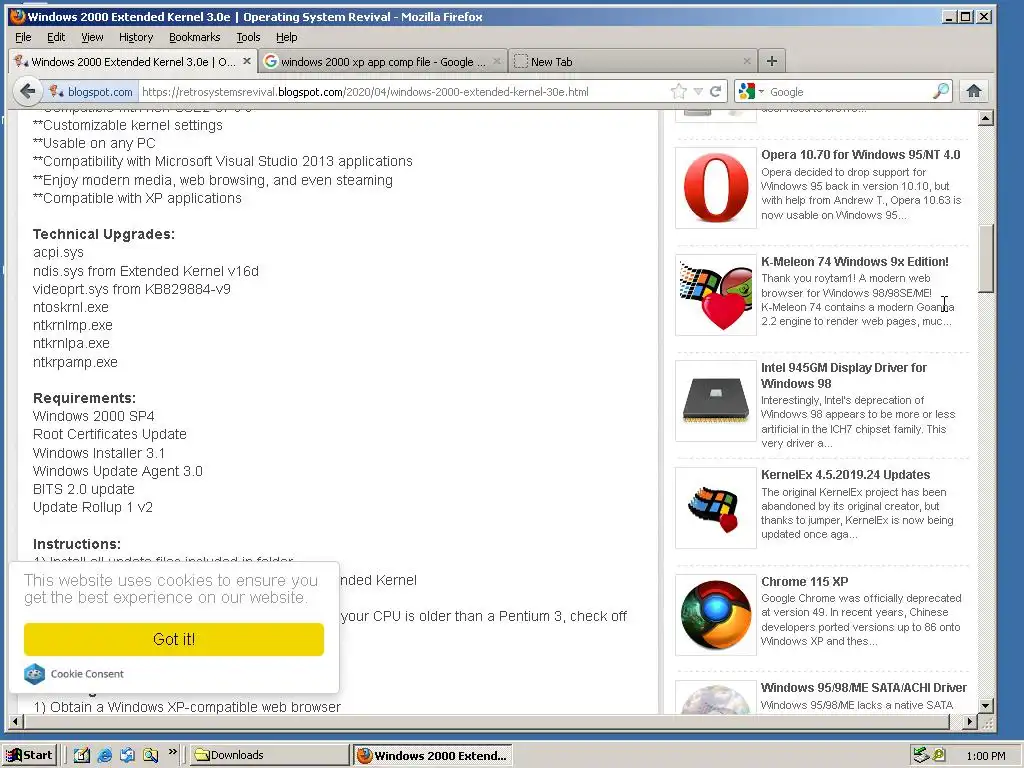Image resolution: width=1024 pixels, height=768 pixels.
Task: Click the horizontal scrollbar left arrow
Action: (x=14, y=722)
